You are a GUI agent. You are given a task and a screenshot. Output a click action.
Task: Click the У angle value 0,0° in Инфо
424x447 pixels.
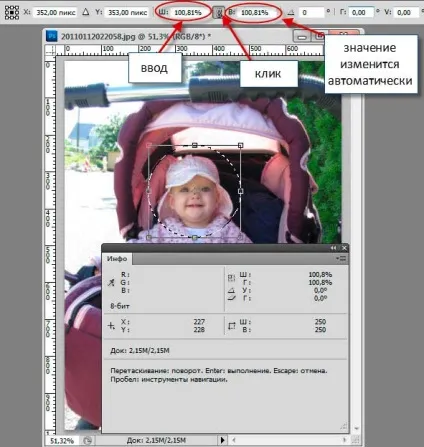(x=320, y=291)
